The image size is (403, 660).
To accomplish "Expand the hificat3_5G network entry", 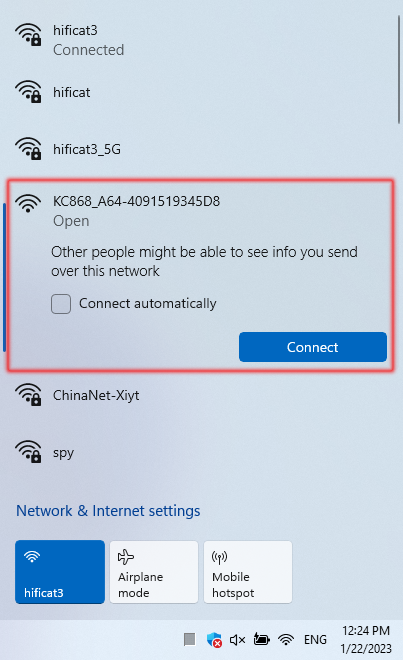I will pos(200,149).
